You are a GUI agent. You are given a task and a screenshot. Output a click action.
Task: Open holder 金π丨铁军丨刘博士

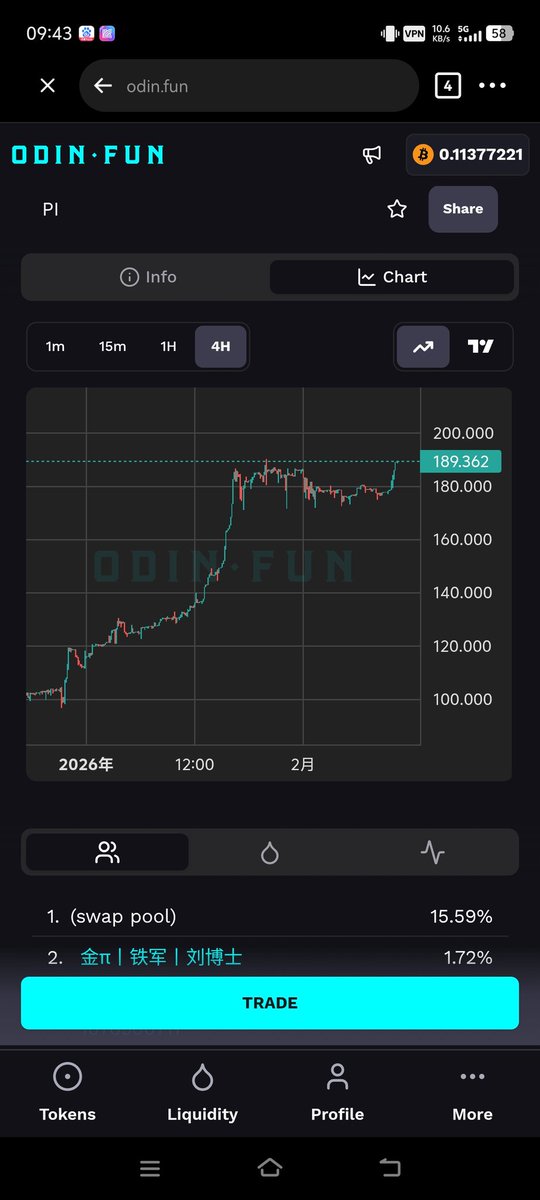click(161, 957)
